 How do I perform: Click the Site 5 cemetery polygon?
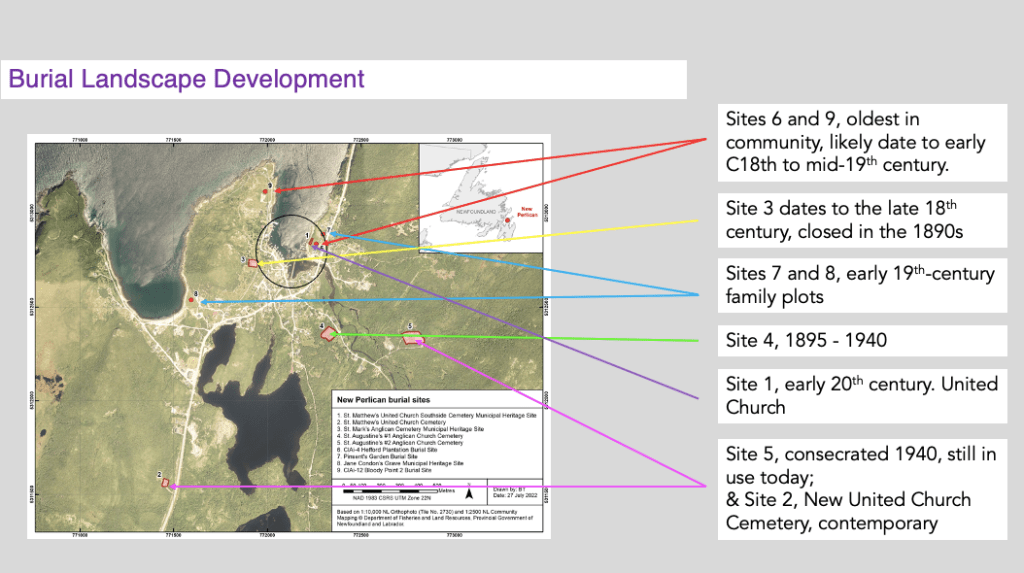pyautogui.click(x=411, y=339)
